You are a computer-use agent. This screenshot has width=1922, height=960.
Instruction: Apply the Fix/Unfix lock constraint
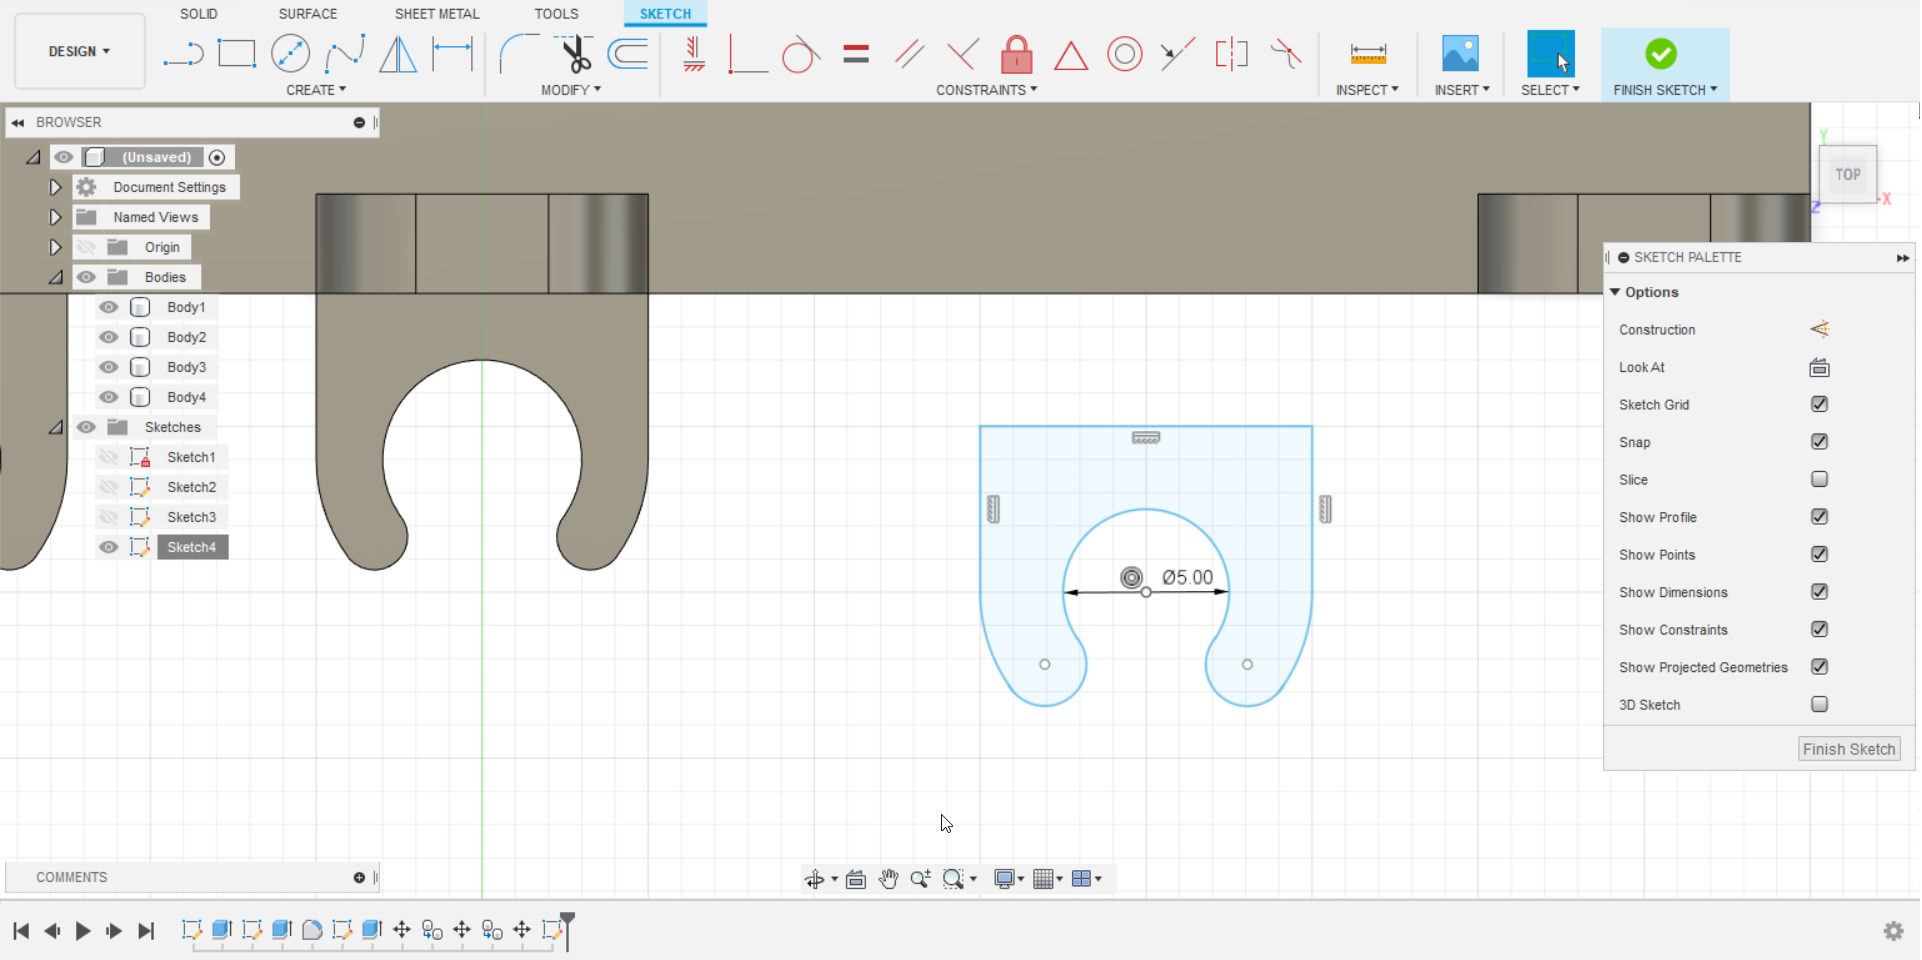[1016, 54]
